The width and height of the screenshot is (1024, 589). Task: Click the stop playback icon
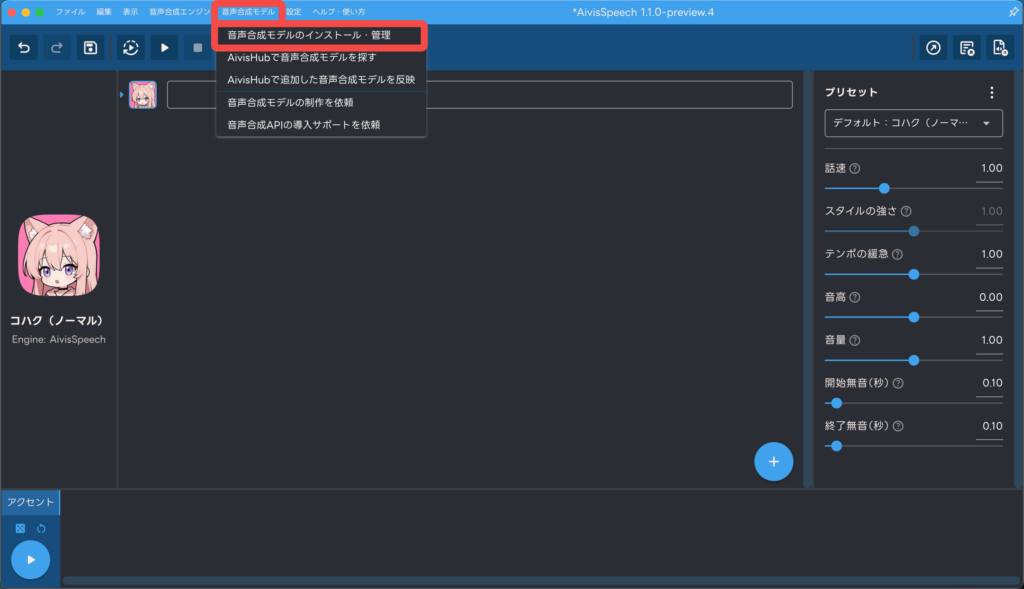198,47
